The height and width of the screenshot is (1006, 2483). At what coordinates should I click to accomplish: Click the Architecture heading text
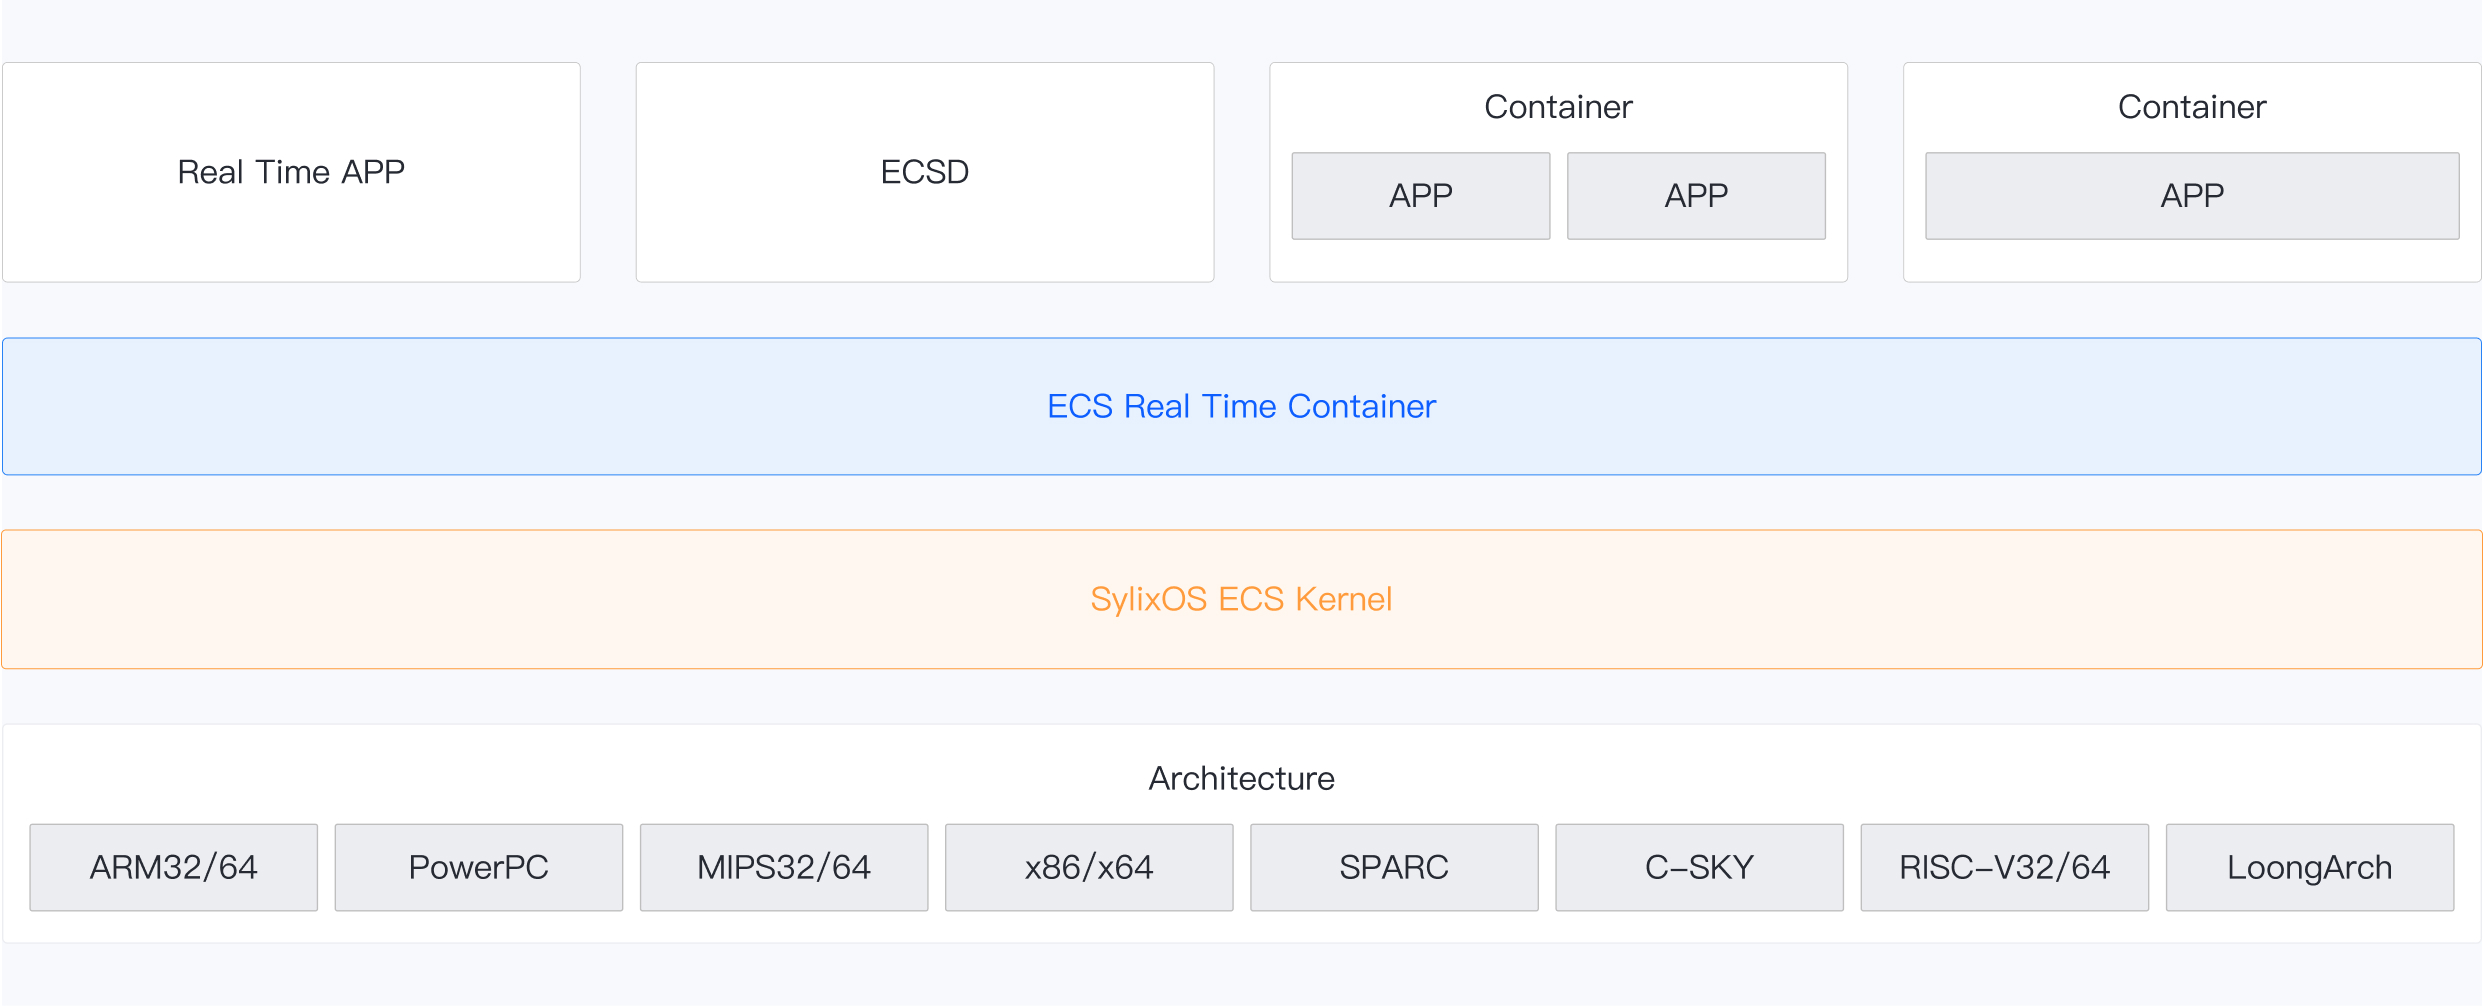(1241, 778)
